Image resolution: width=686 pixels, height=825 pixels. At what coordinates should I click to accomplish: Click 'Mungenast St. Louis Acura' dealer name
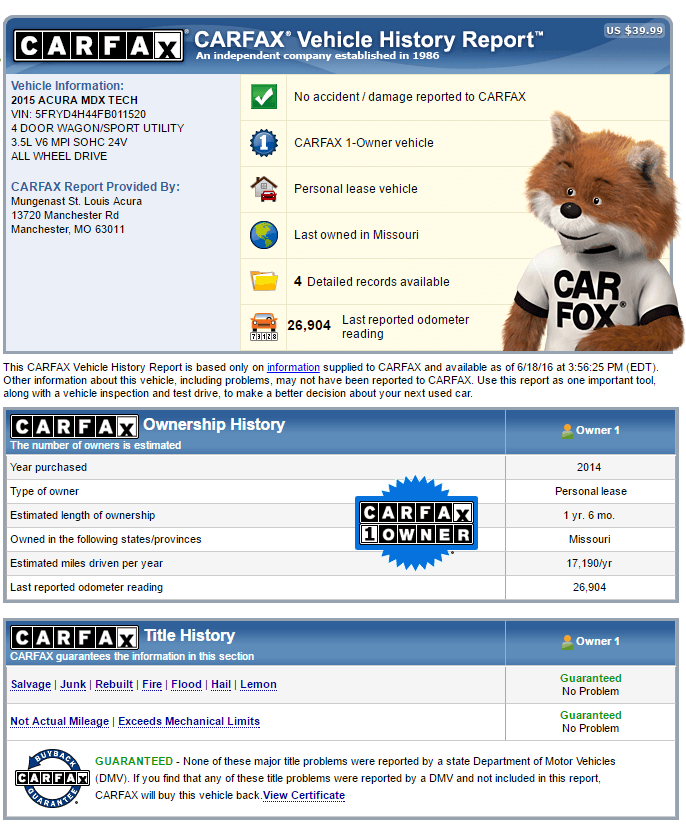point(76,201)
